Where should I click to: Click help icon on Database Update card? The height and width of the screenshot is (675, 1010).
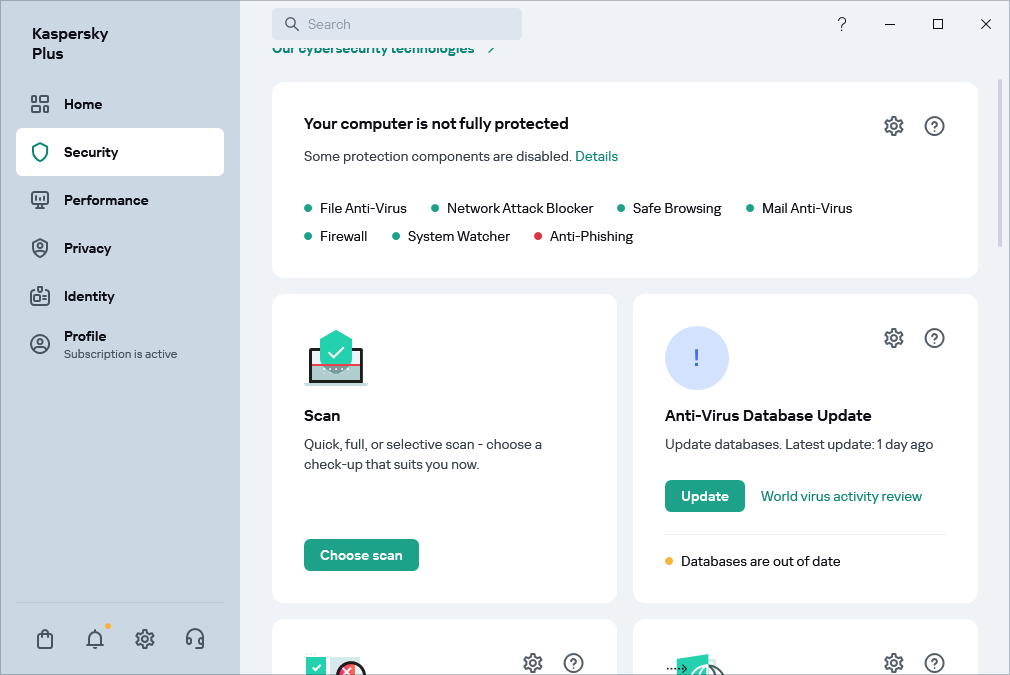(x=934, y=338)
